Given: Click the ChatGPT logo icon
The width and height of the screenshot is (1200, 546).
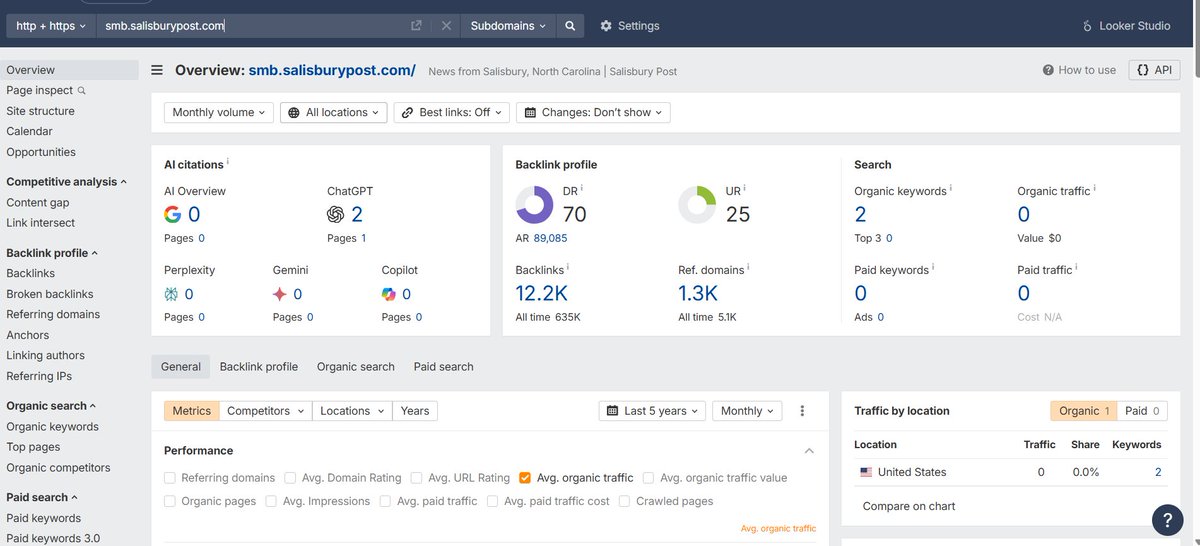Looking at the screenshot, I should coord(335,214).
